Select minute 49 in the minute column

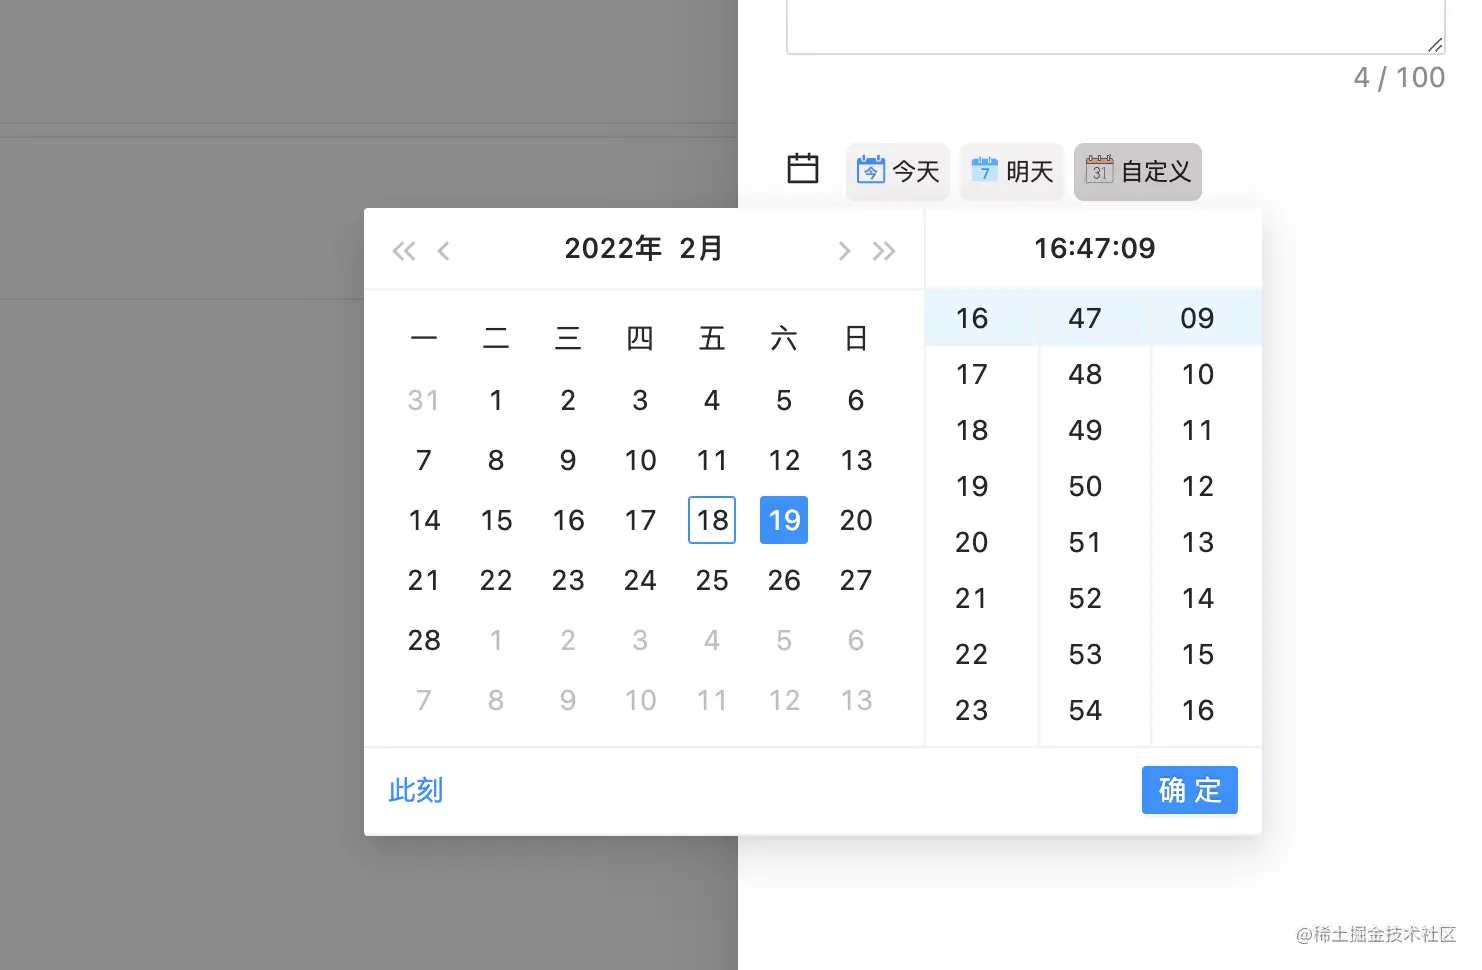tap(1095, 430)
